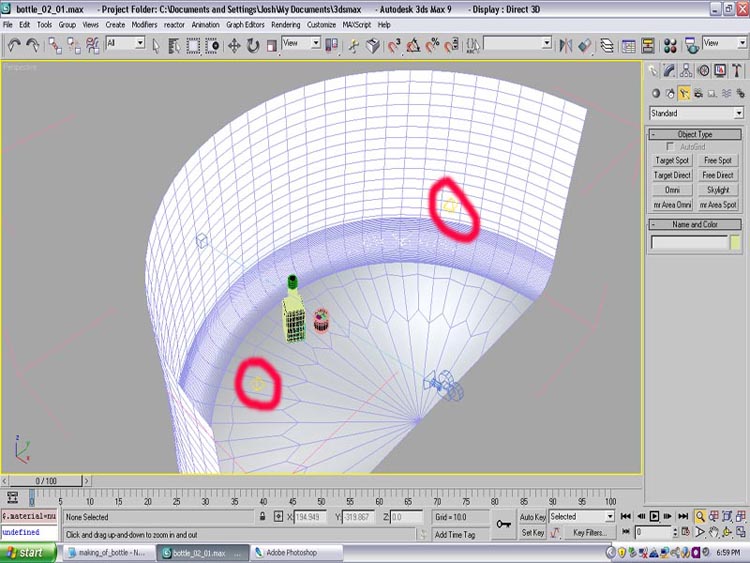This screenshot has width=750, height=563.
Task: Select the Cameras category icon
Action: [697, 93]
